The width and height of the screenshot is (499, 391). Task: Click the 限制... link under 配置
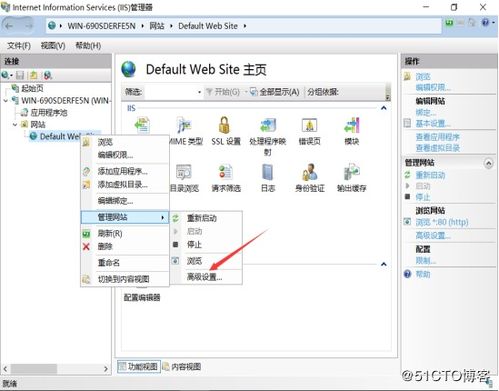click(x=426, y=261)
